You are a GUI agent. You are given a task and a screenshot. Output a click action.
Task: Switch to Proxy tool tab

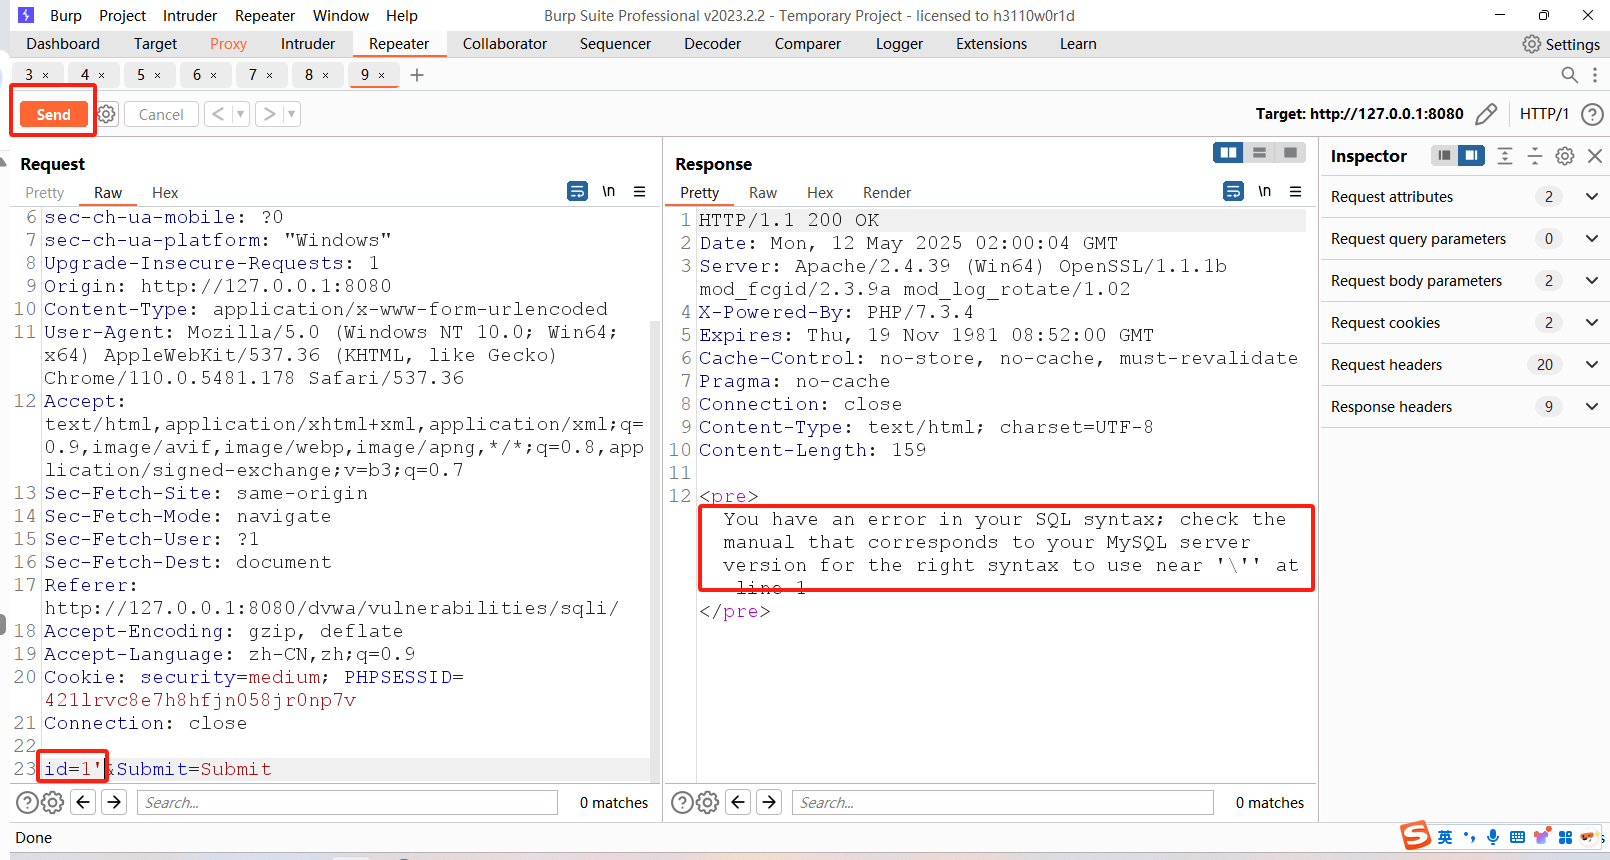228,44
